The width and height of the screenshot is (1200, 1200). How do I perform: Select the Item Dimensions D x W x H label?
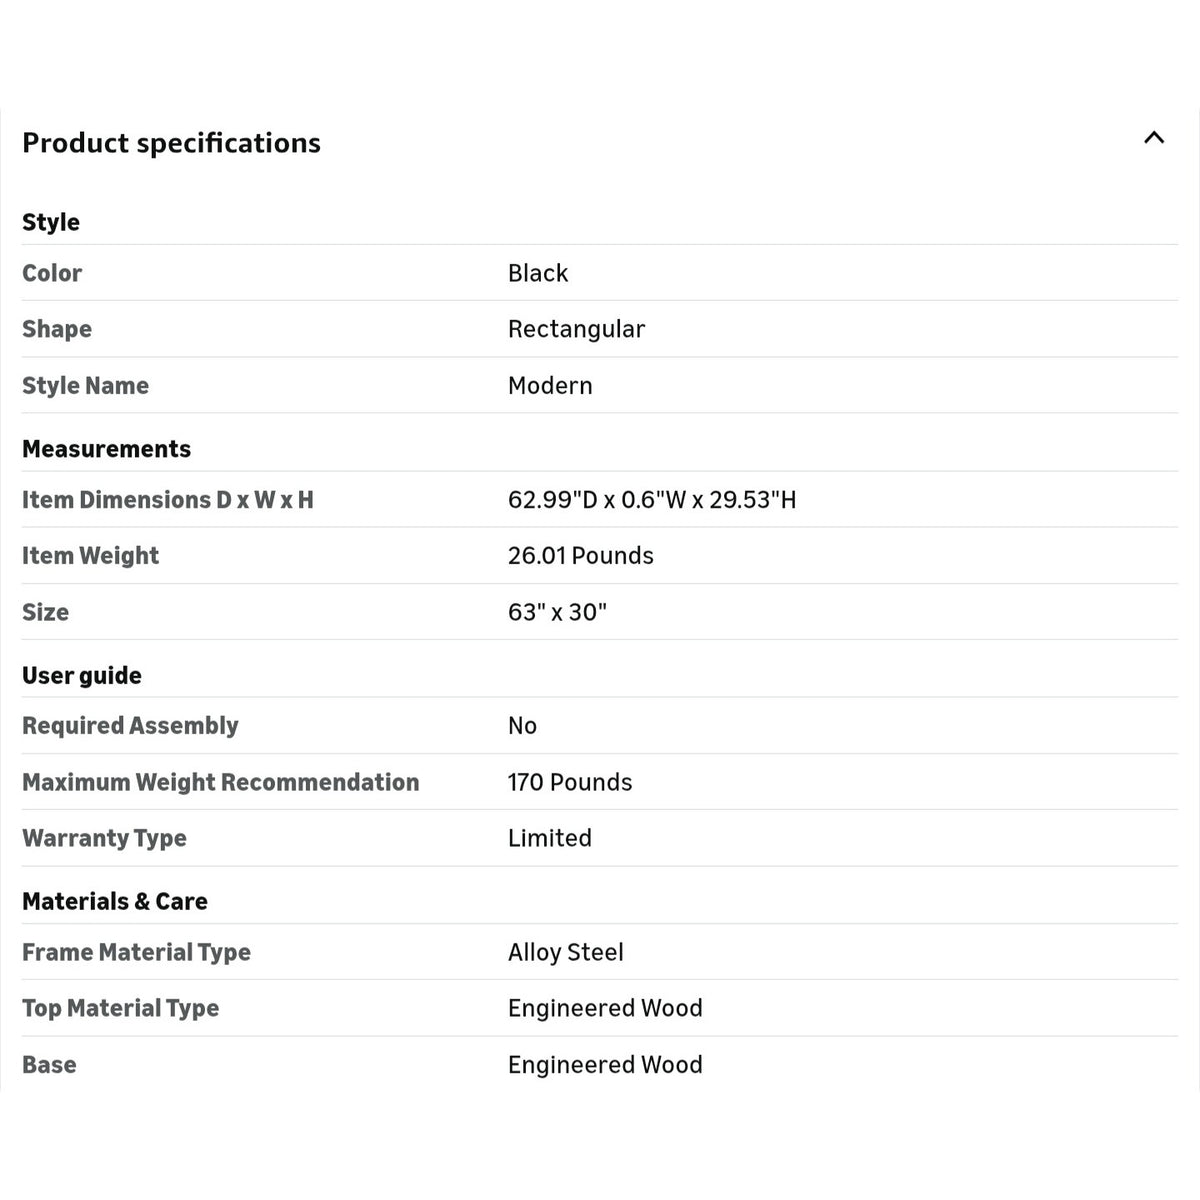coord(168,499)
